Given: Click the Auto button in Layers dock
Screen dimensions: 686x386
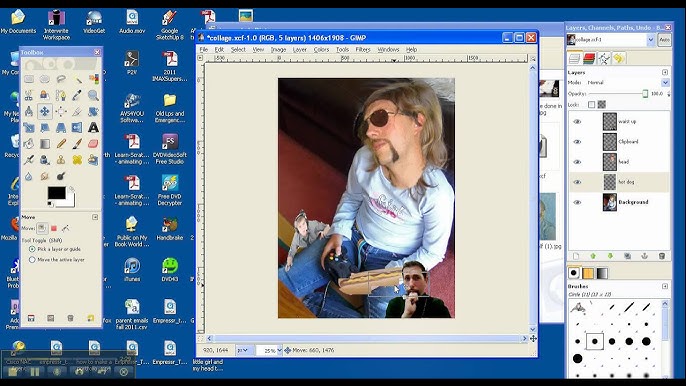Looking at the screenshot, I should pos(664,40).
